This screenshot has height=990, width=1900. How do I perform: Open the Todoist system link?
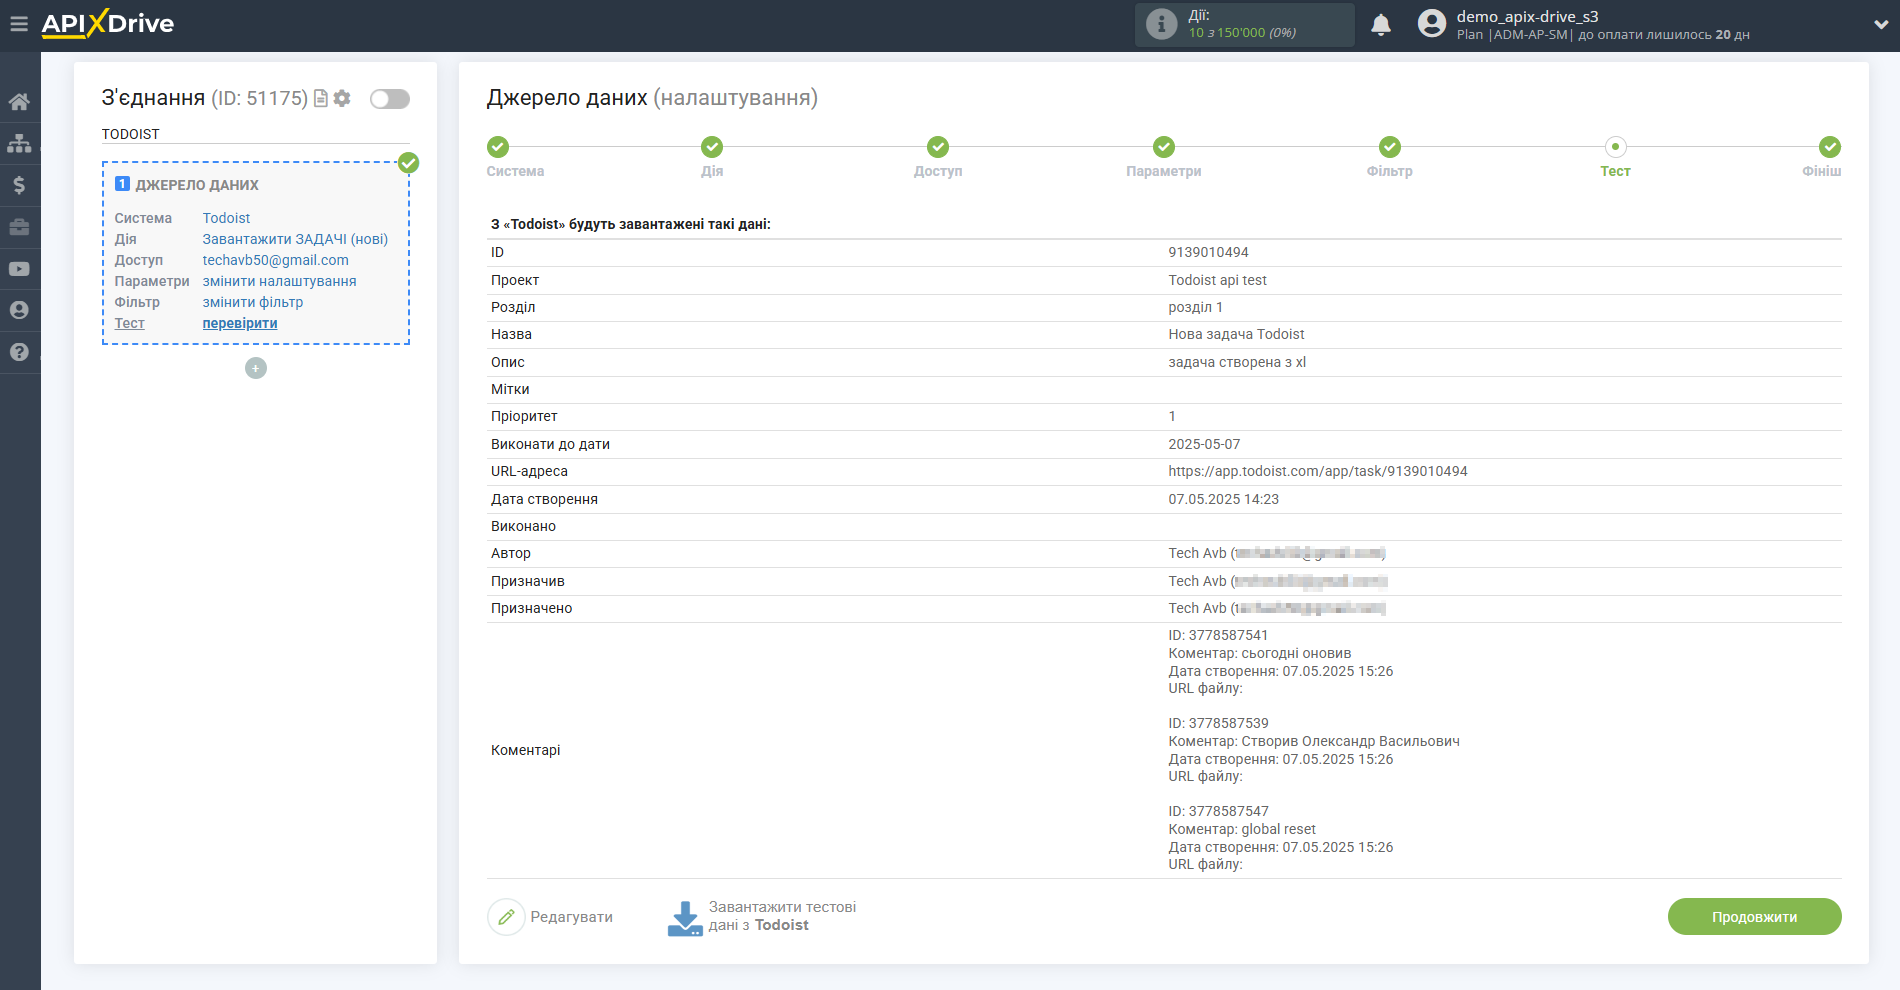coord(226,218)
